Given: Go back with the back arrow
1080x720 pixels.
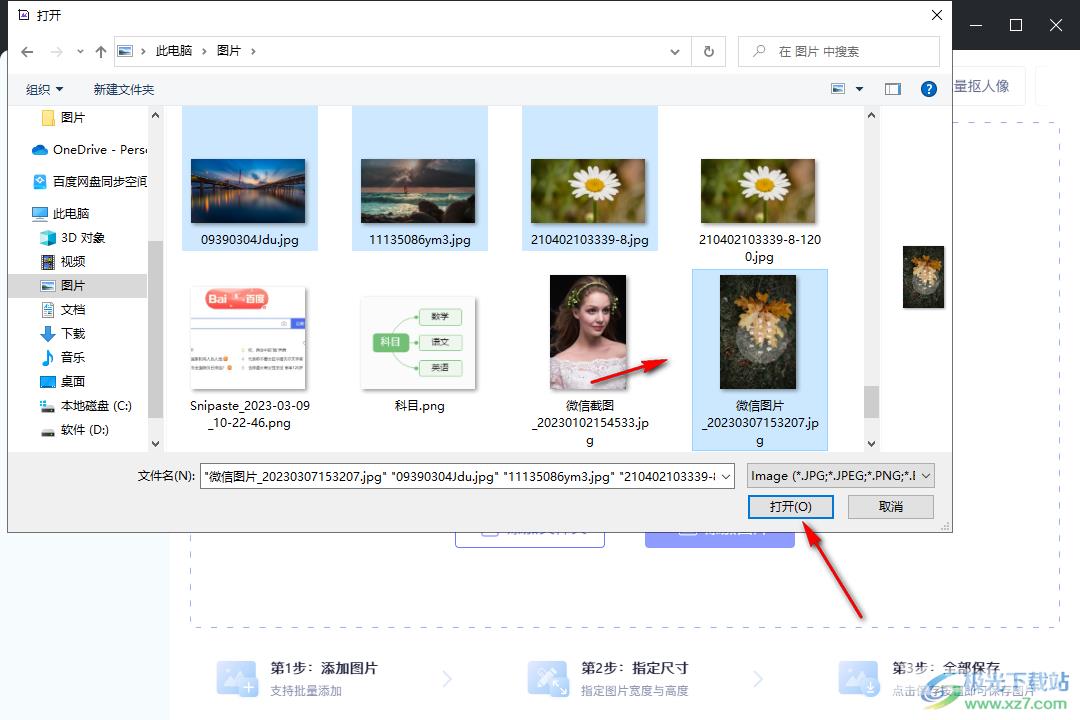Looking at the screenshot, I should tap(27, 52).
